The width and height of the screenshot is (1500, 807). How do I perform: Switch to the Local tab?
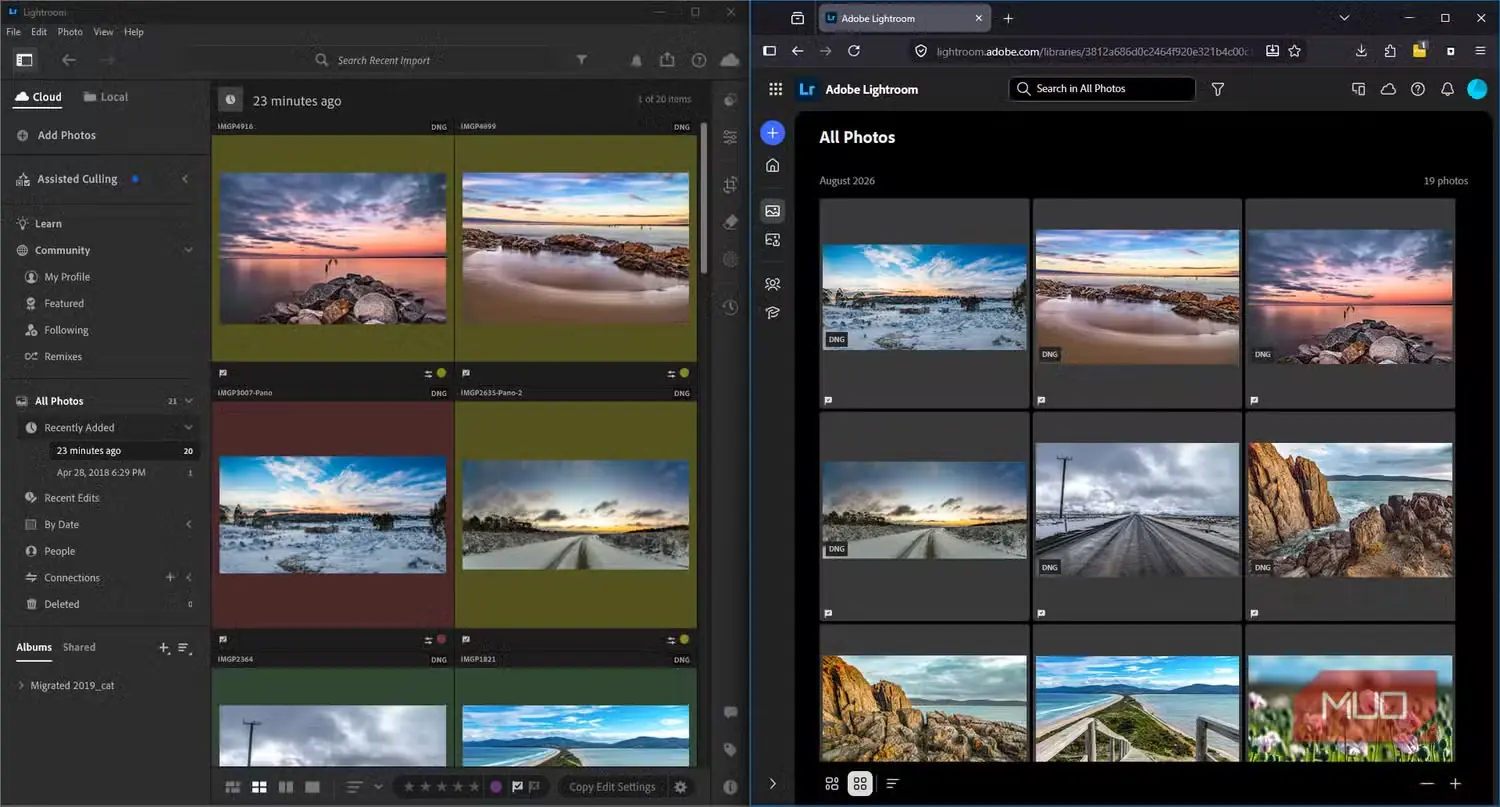tap(106, 97)
